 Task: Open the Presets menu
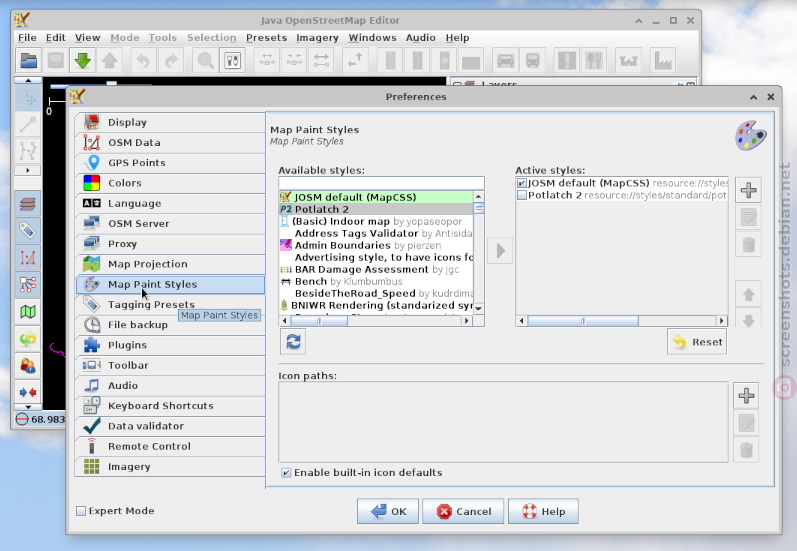tap(266, 38)
